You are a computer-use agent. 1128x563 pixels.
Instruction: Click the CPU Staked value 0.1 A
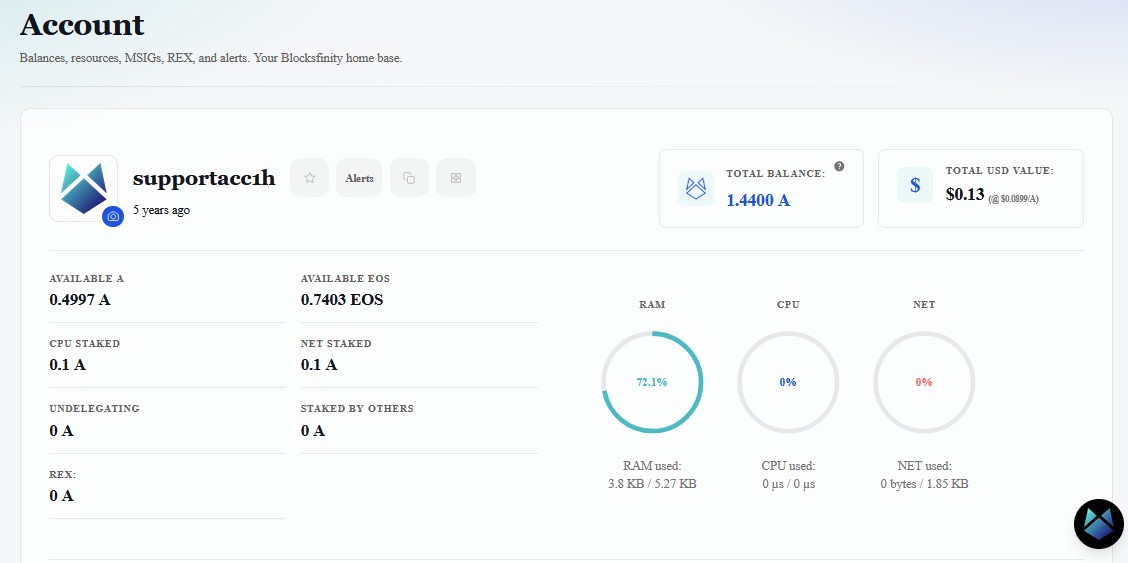coord(68,365)
